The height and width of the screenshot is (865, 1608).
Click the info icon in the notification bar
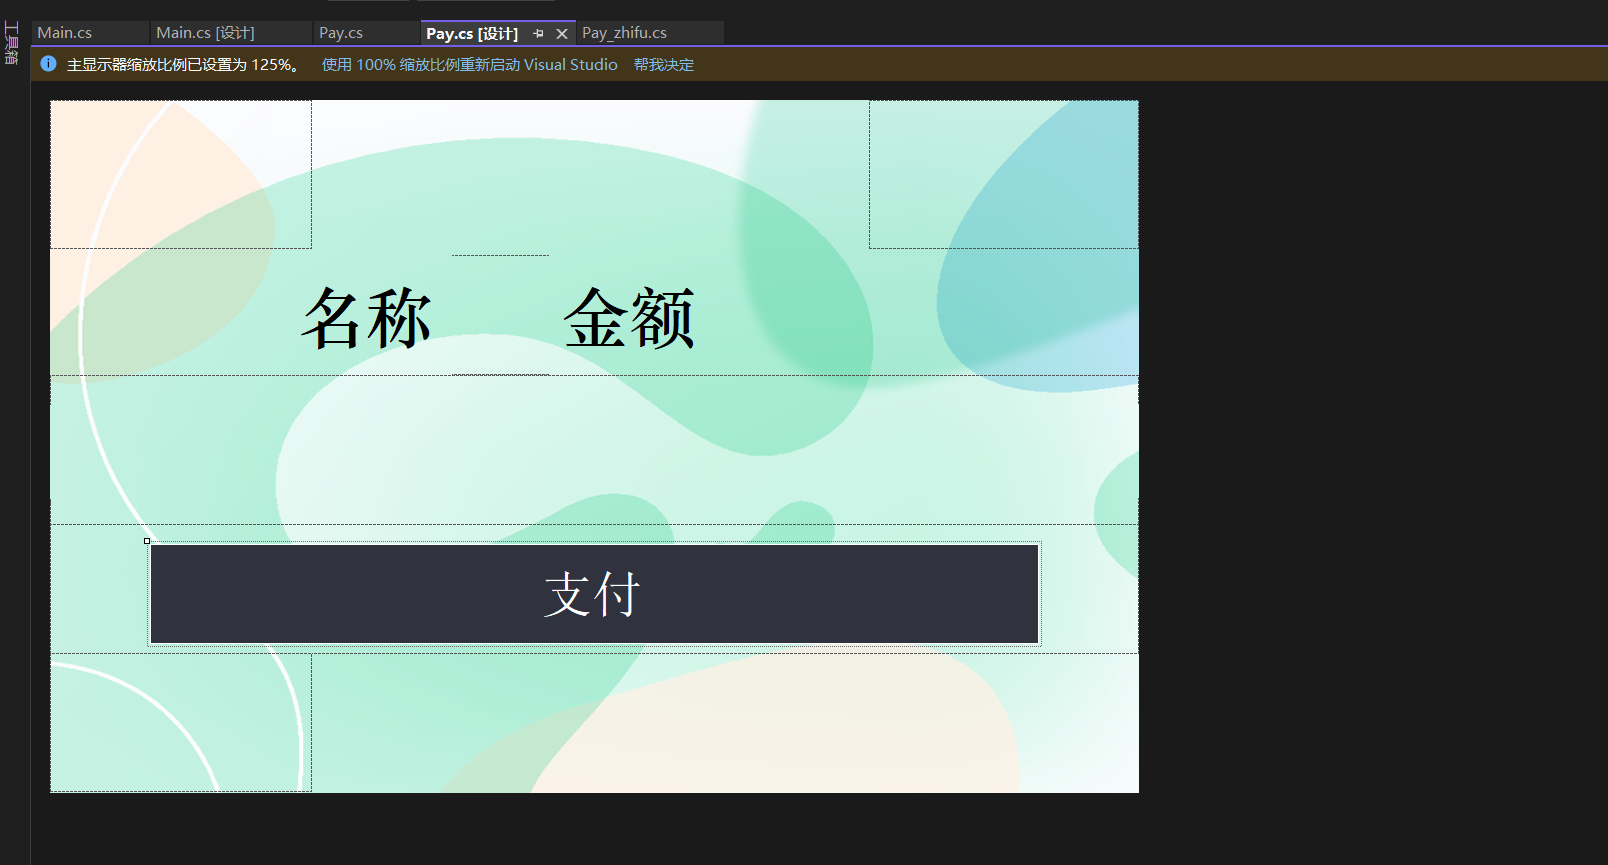click(48, 64)
